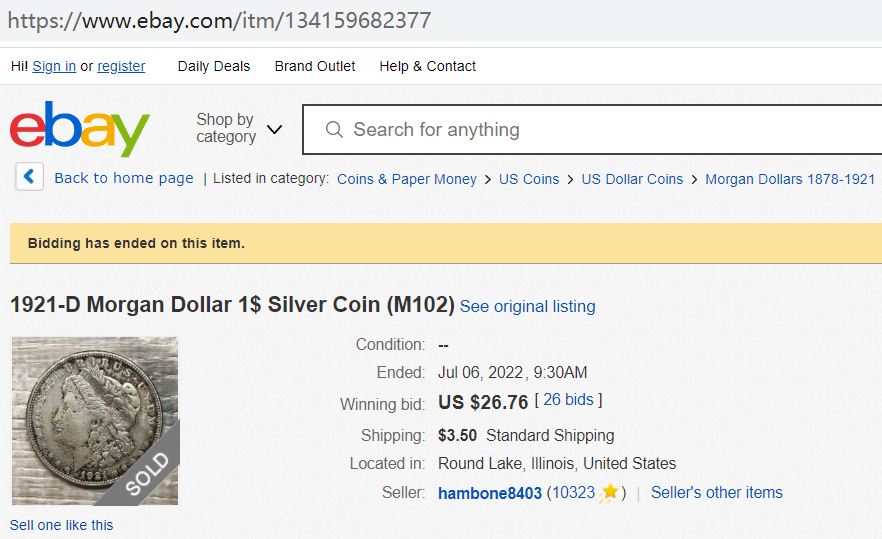Click the search magnifier icon

(x=334, y=130)
